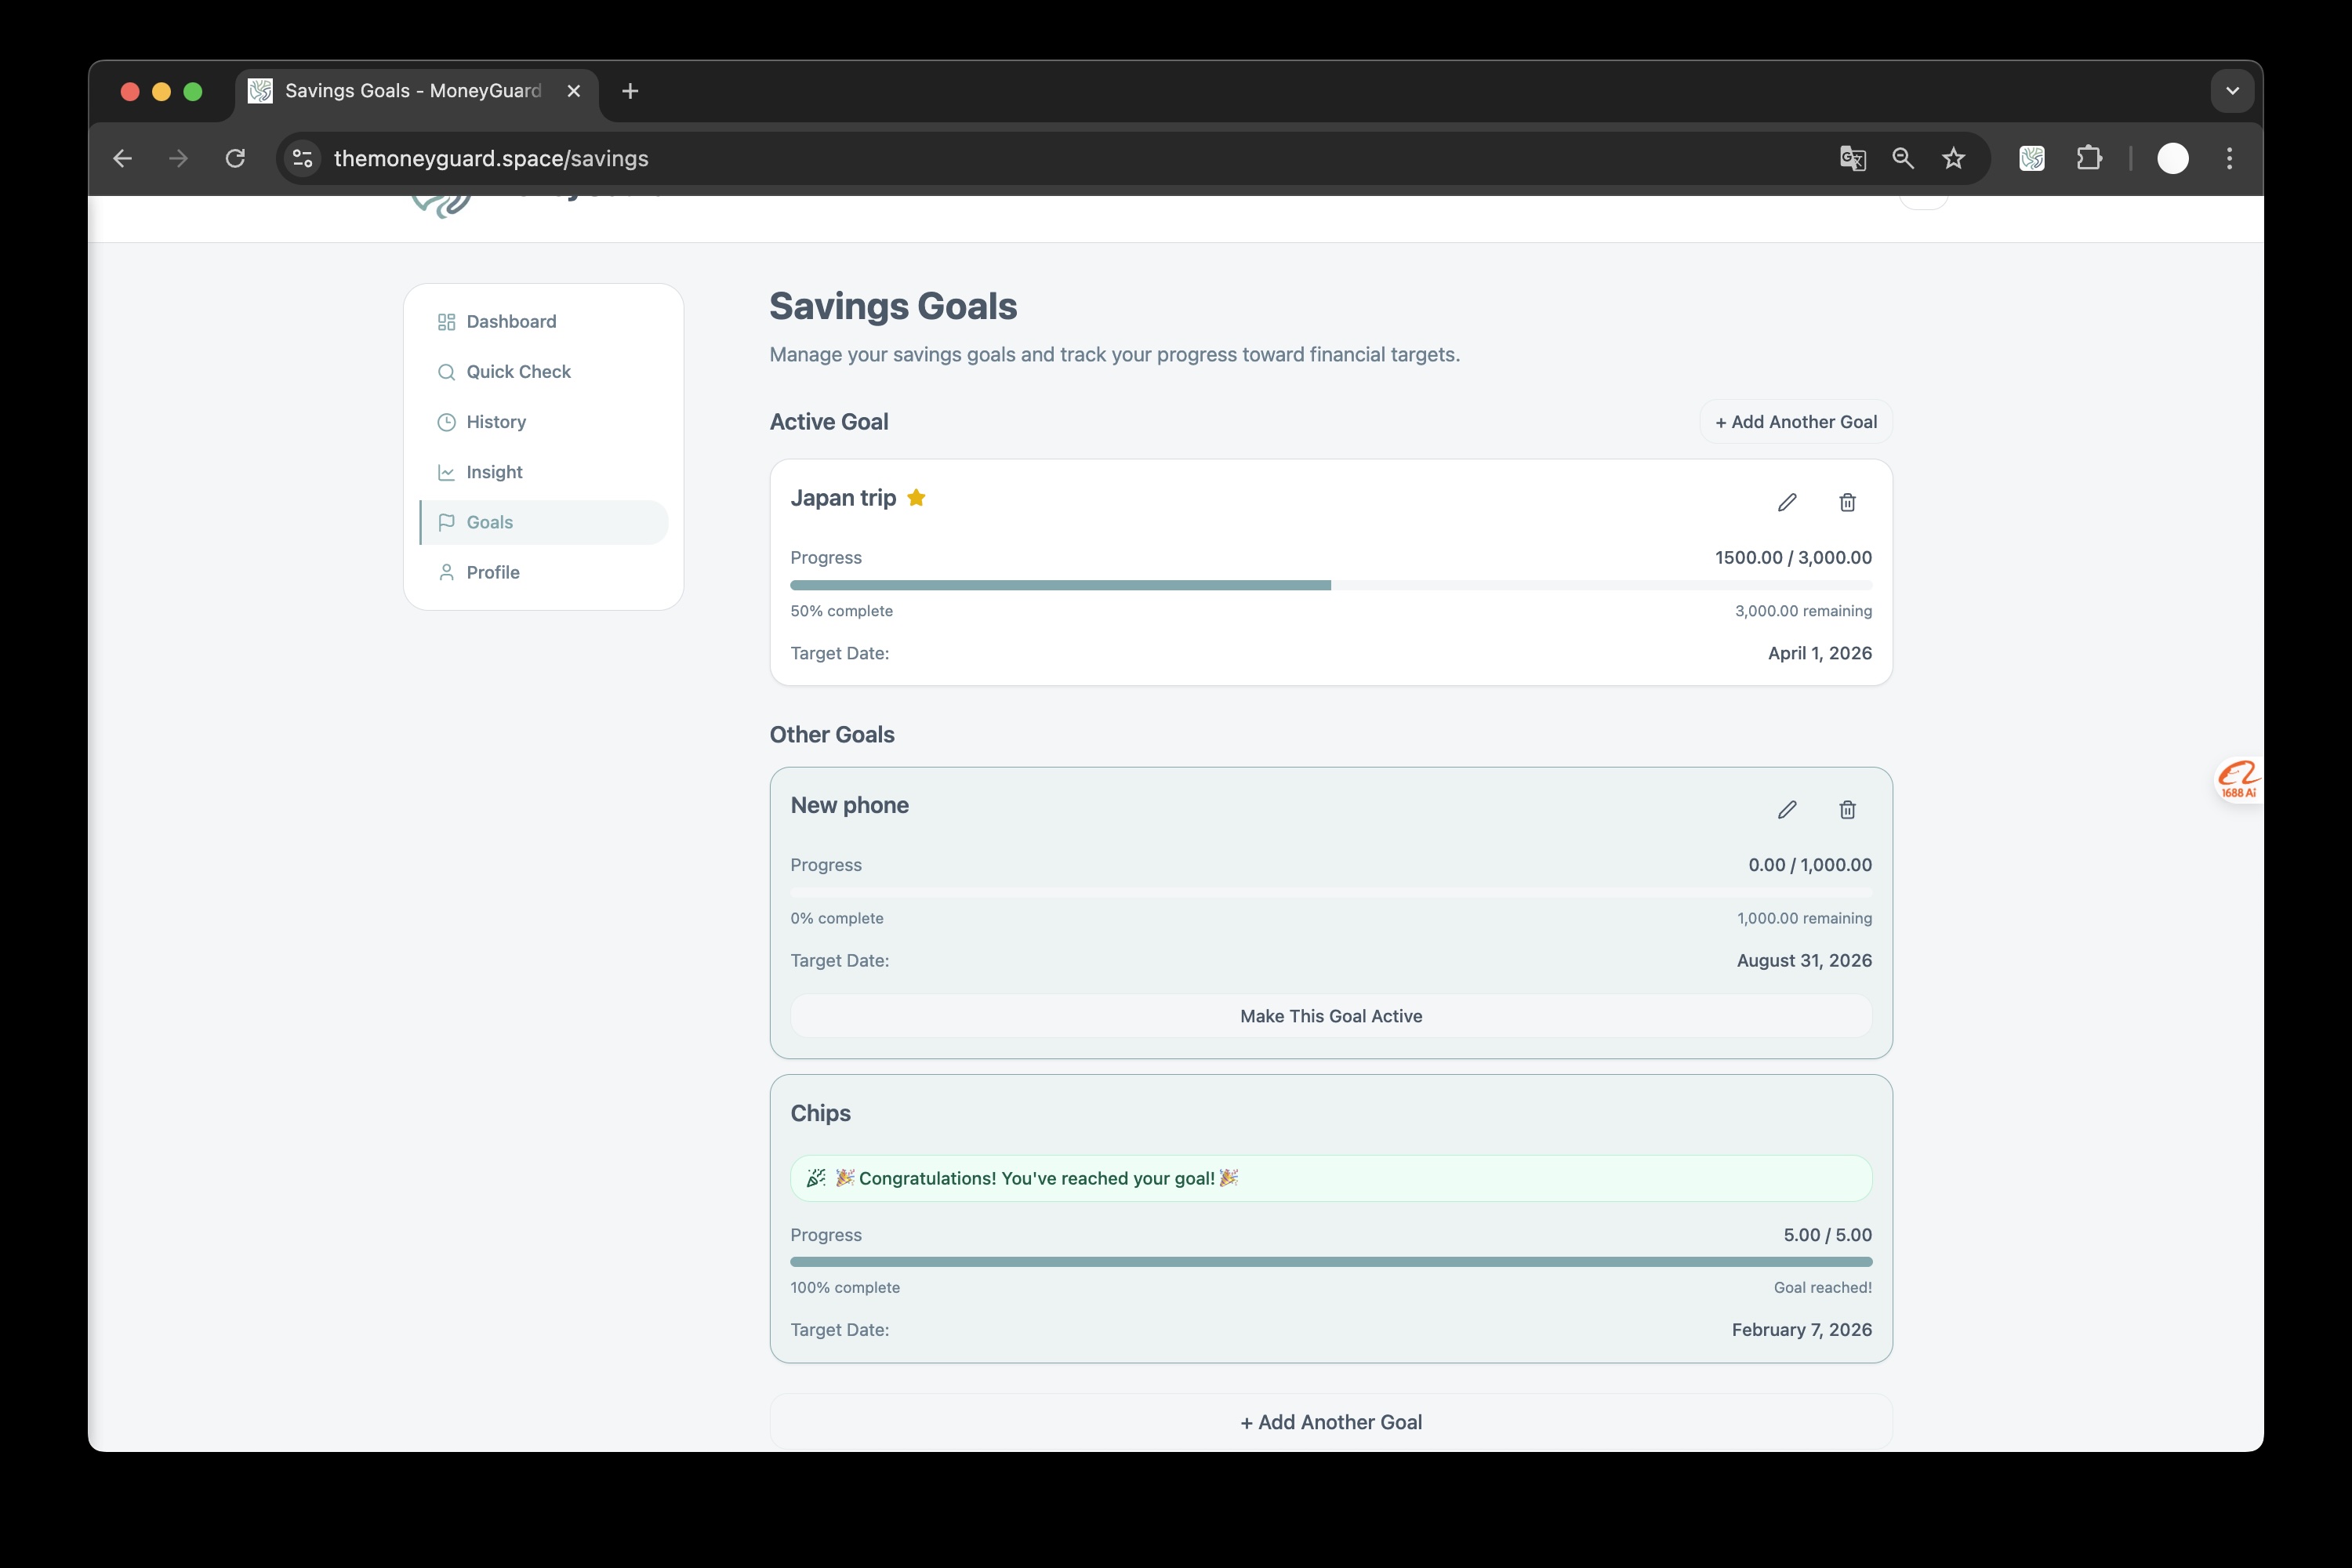Open the Chrome three-dot menu
This screenshot has width=2352, height=1568.
(2229, 158)
